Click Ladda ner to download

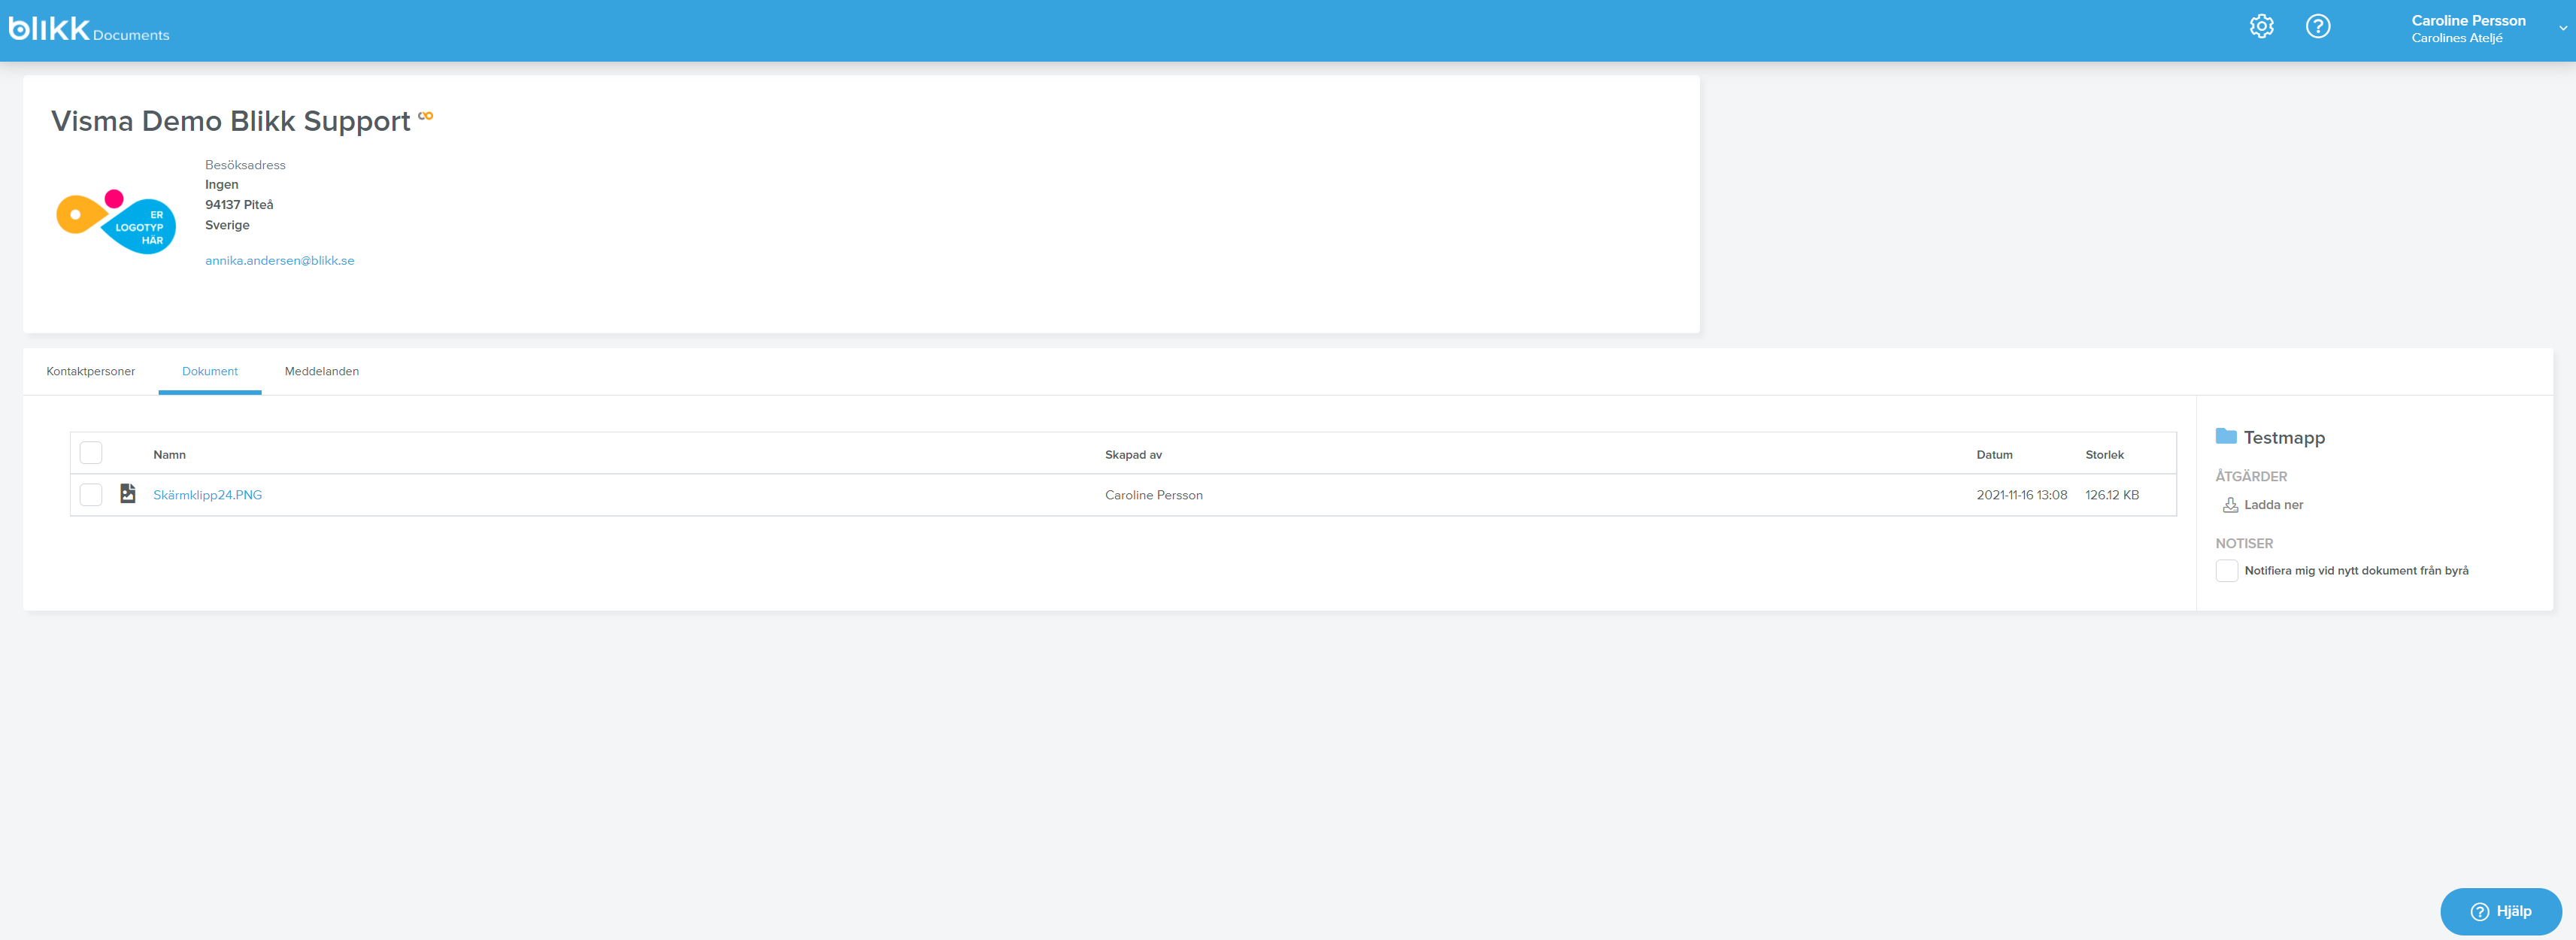click(2273, 505)
